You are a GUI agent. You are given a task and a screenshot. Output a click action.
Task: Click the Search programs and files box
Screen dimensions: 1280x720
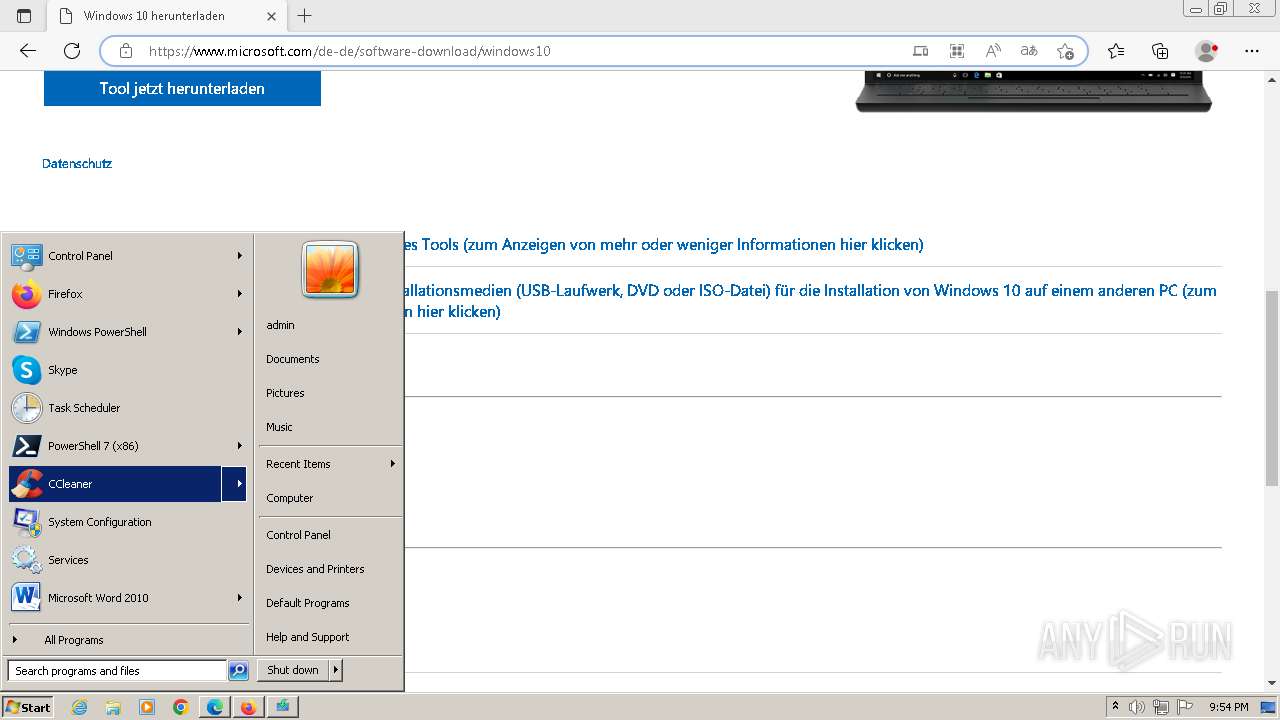tap(117, 671)
